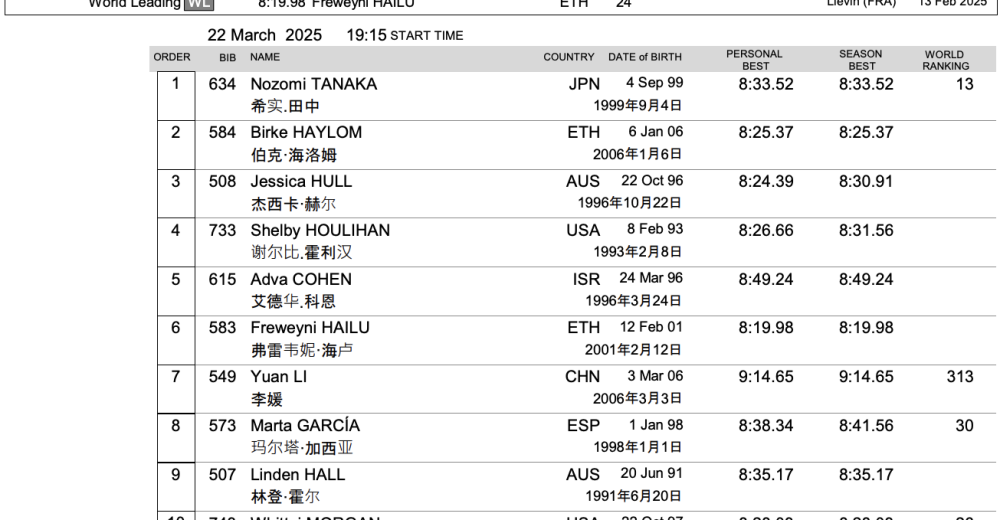
Task: Click the 19:15 START TIME text
Action: [x=404, y=35]
